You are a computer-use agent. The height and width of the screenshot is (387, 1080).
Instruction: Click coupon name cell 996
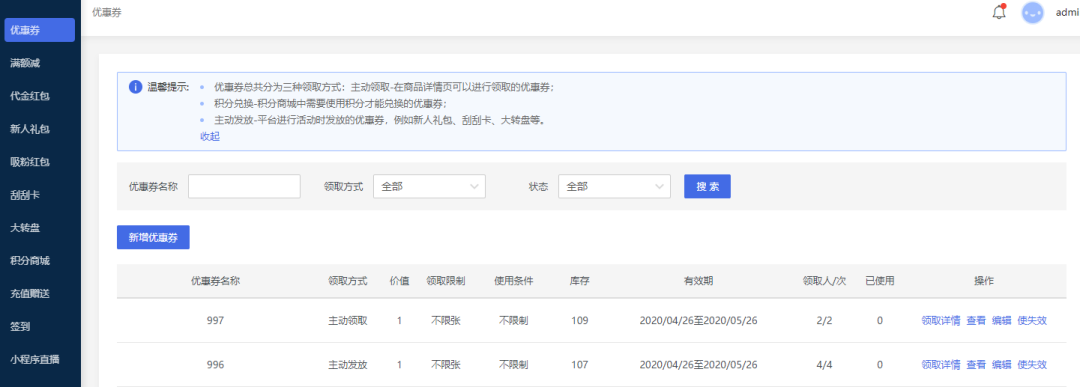pos(216,364)
